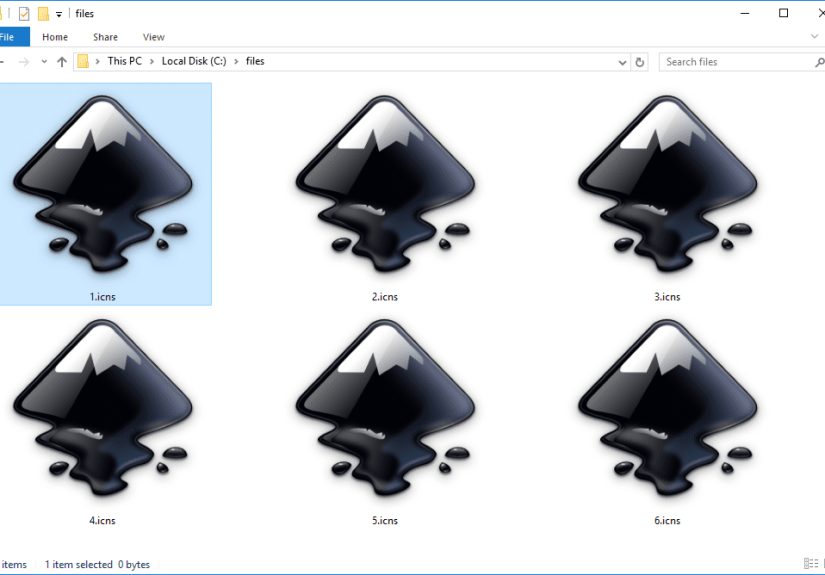825x575 pixels.
Task: Select the 3.icns file thumbnail
Action: click(667, 184)
